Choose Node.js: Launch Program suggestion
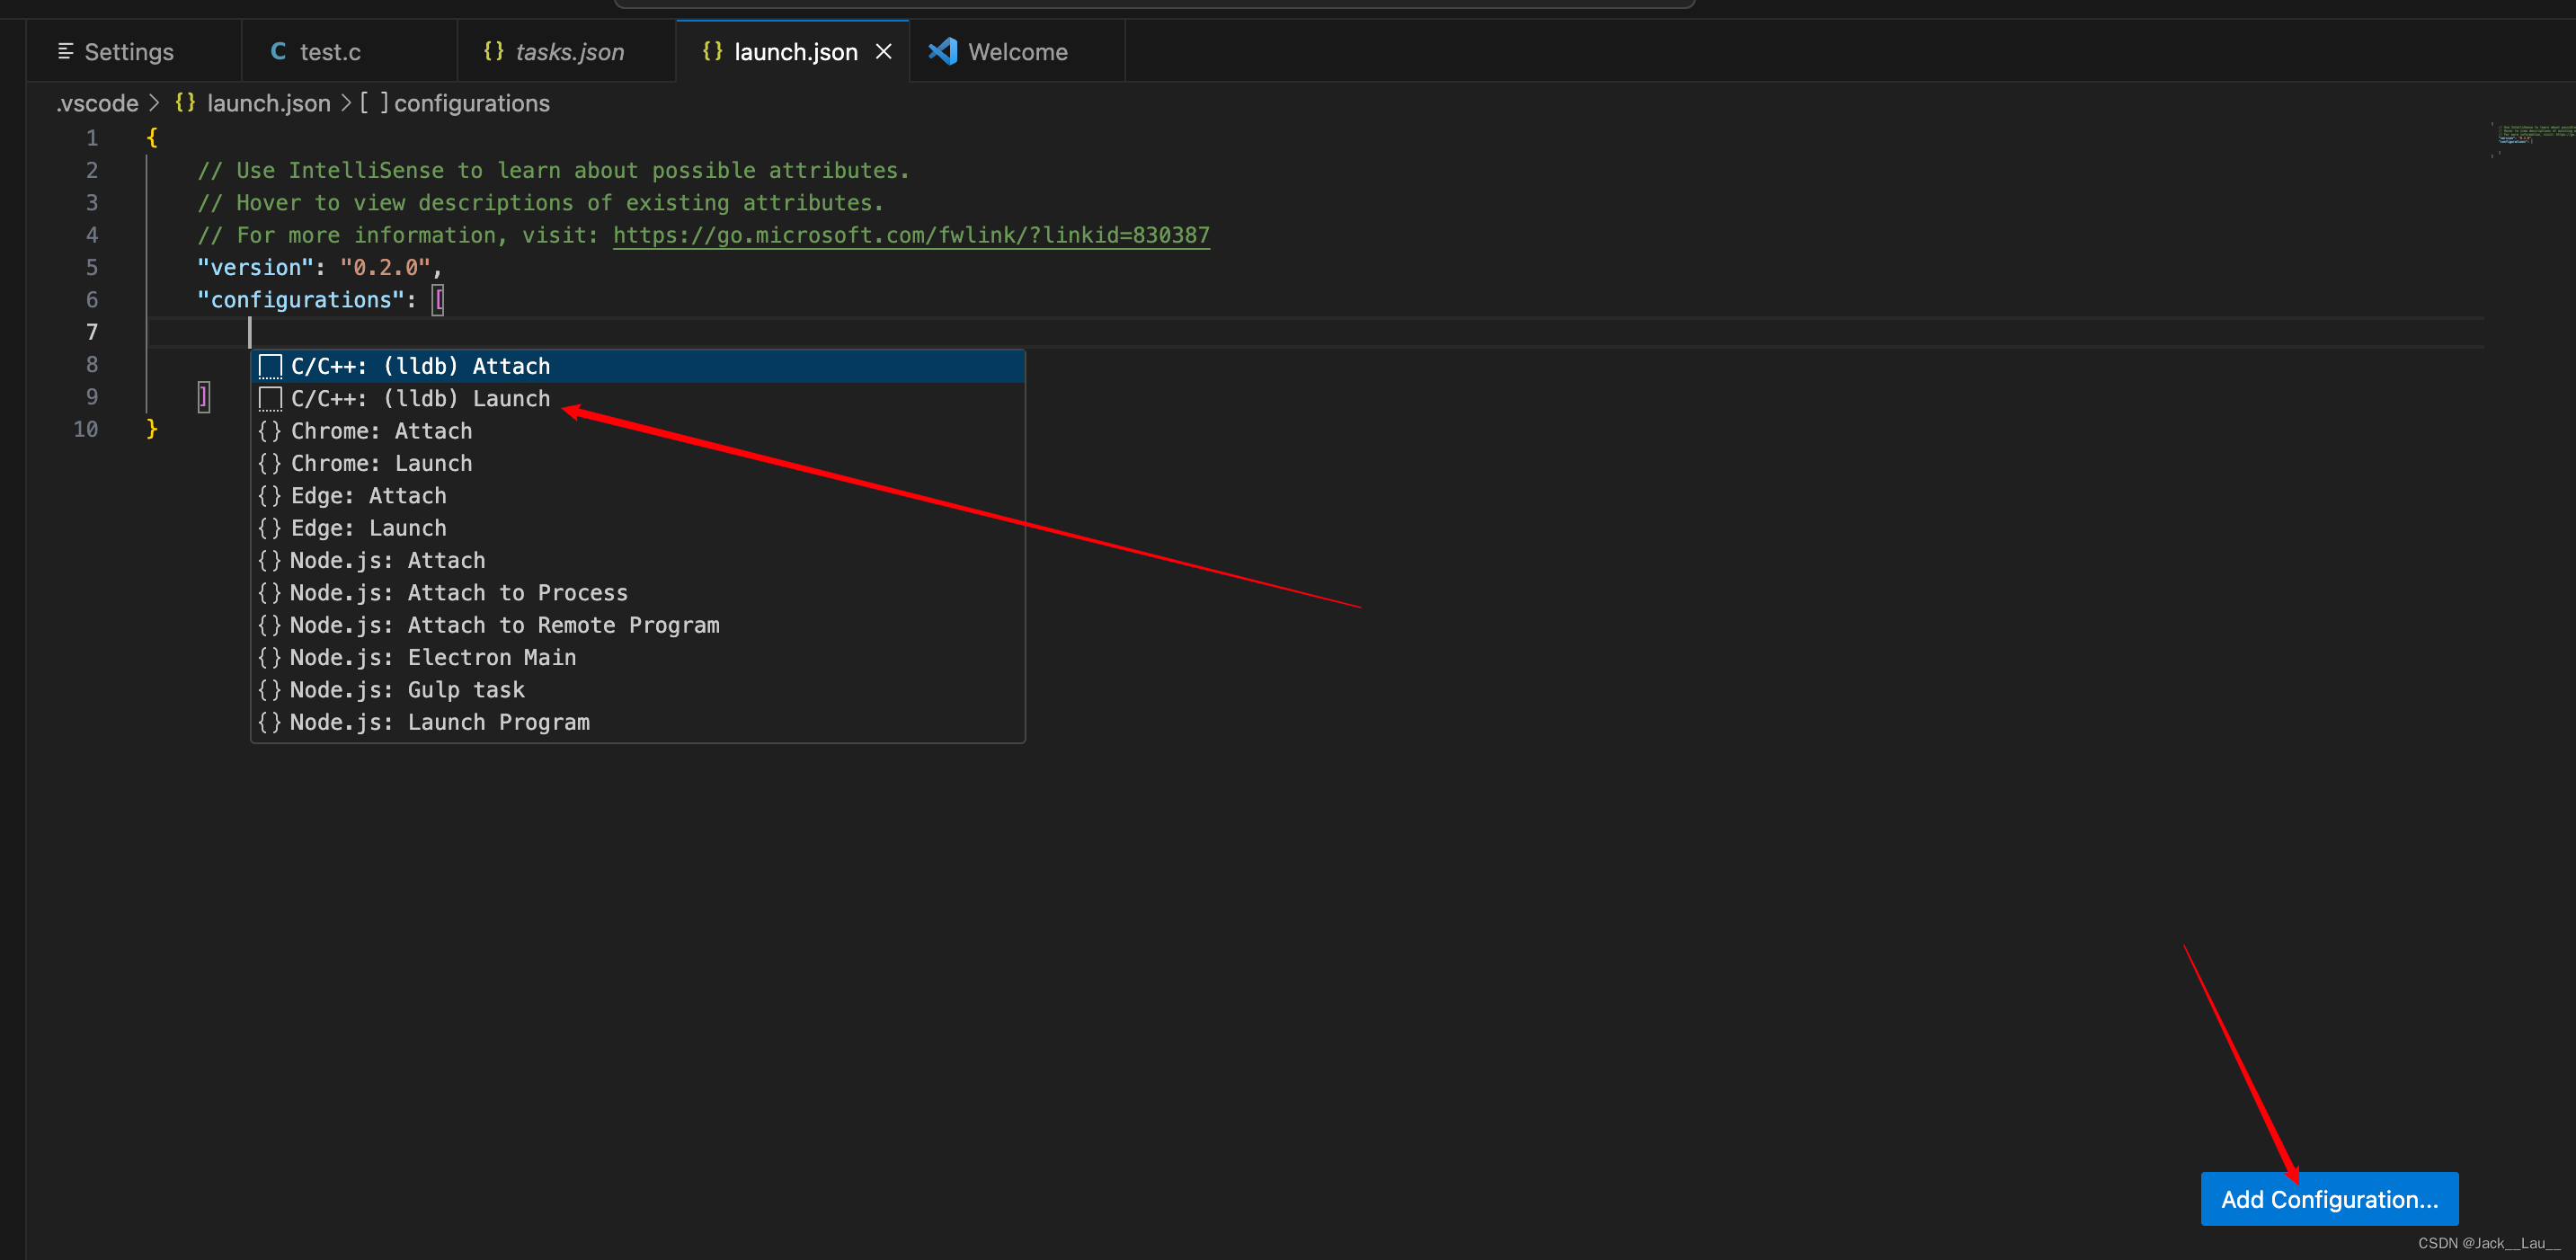This screenshot has width=2576, height=1260. pyautogui.click(x=439, y=723)
